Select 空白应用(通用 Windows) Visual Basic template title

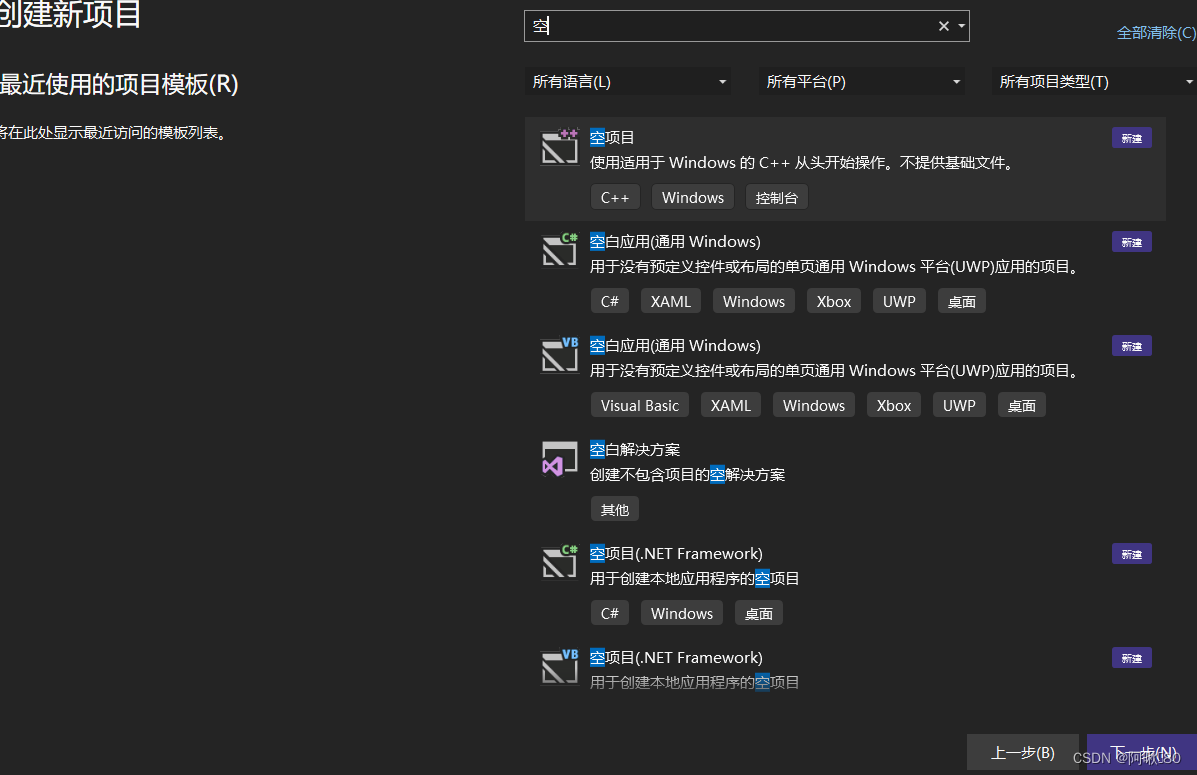pyautogui.click(x=675, y=345)
